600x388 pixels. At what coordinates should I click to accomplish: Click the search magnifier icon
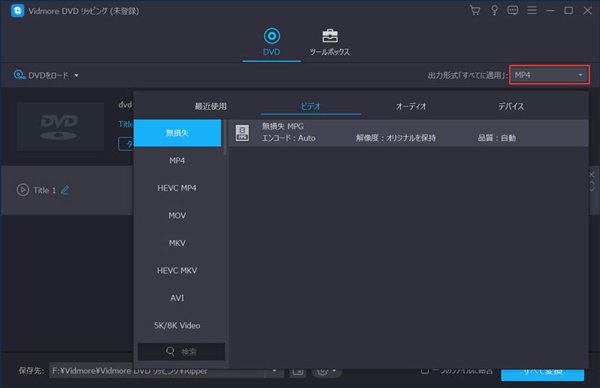coord(170,351)
